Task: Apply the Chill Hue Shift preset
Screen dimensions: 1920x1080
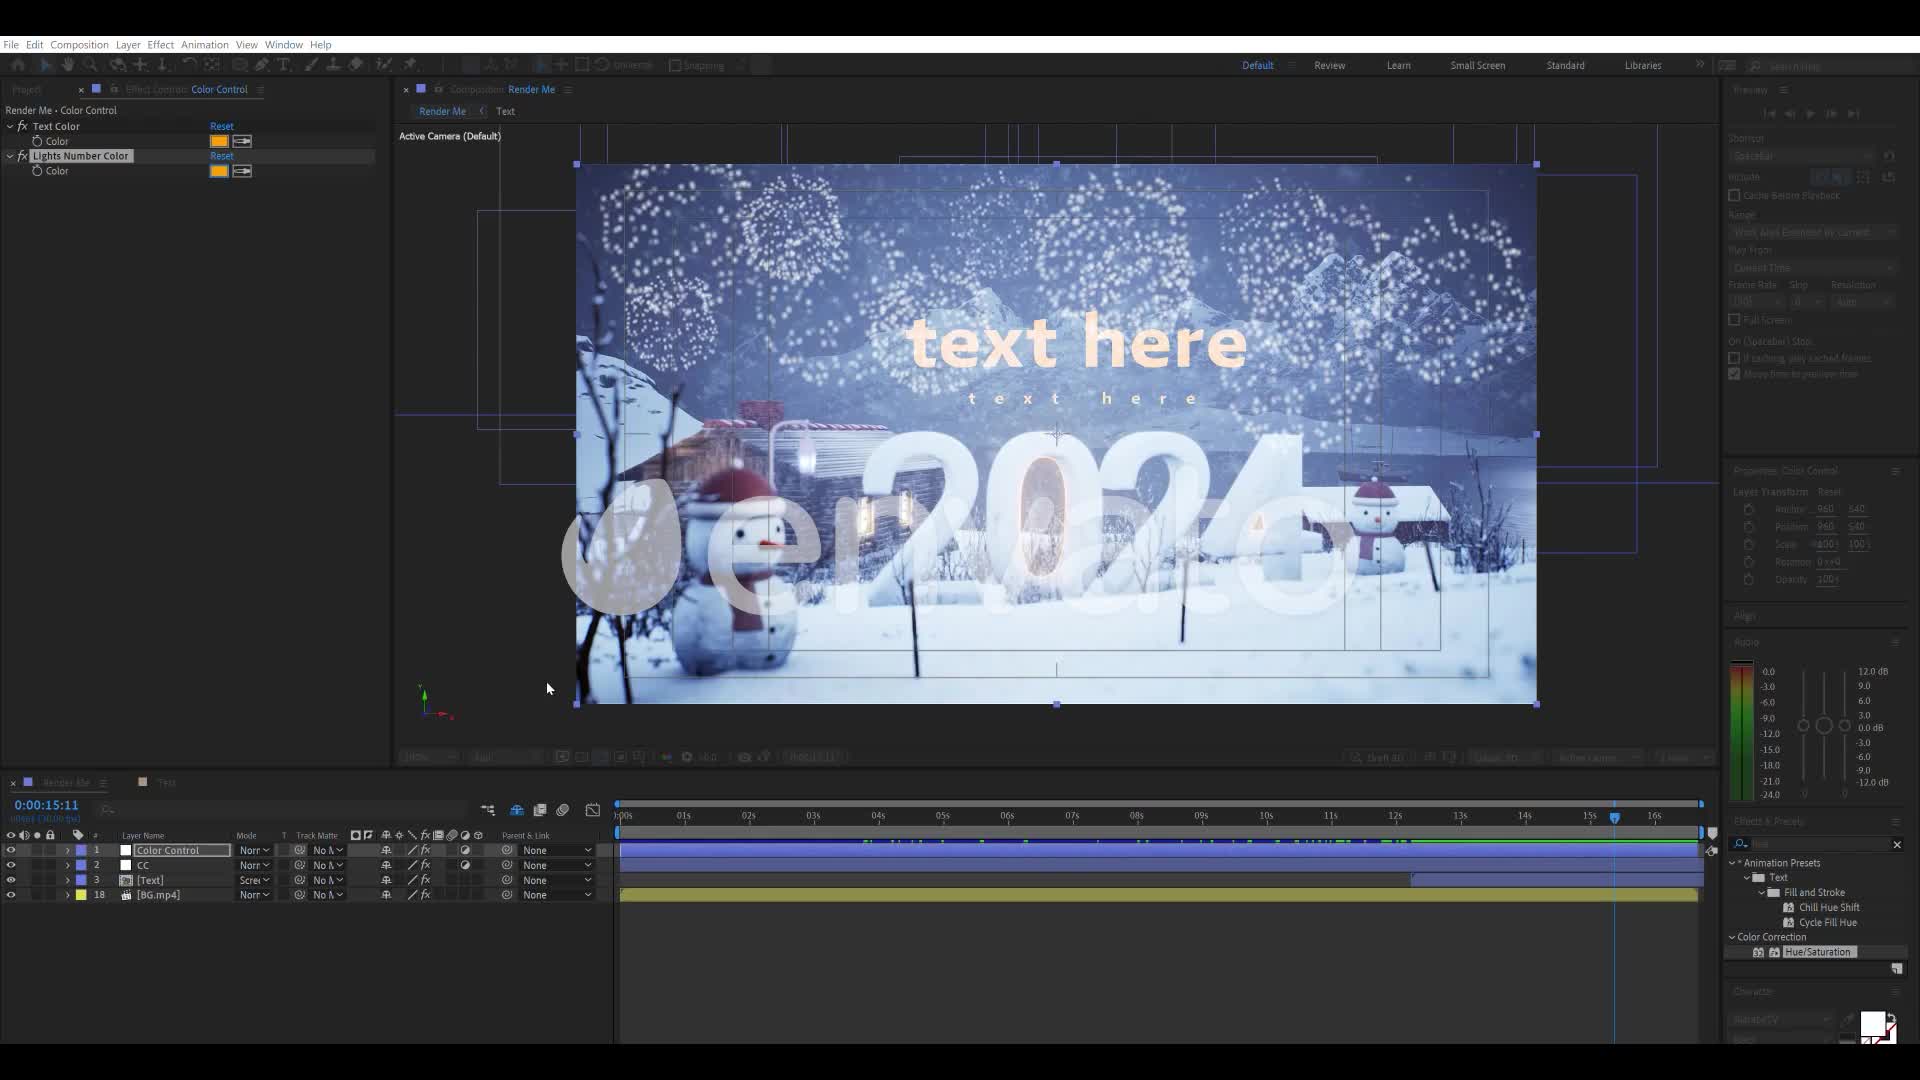Action: pos(1829,908)
